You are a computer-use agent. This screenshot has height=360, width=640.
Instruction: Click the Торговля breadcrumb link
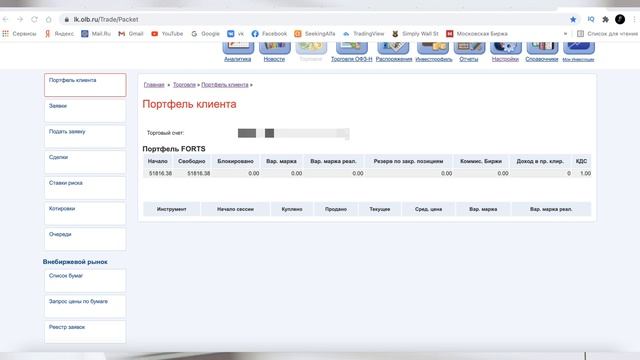pyautogui.click(x=184, y=85)
